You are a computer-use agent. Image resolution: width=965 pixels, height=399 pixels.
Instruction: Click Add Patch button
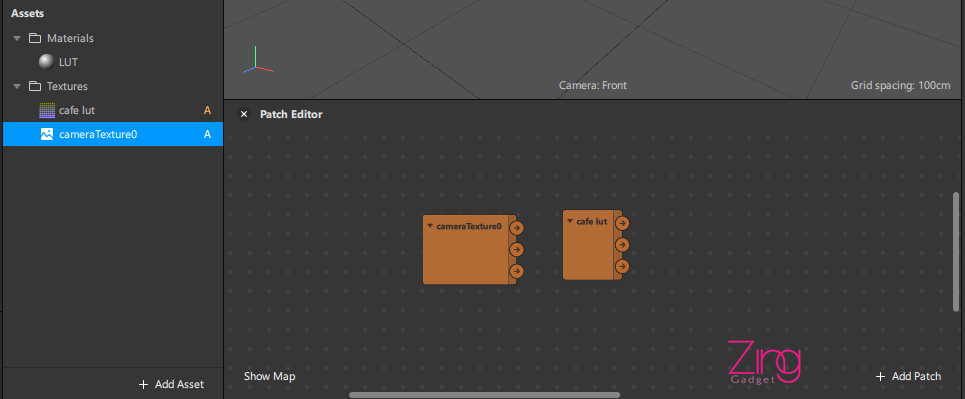pyautogui.click(x=908, y=376)
